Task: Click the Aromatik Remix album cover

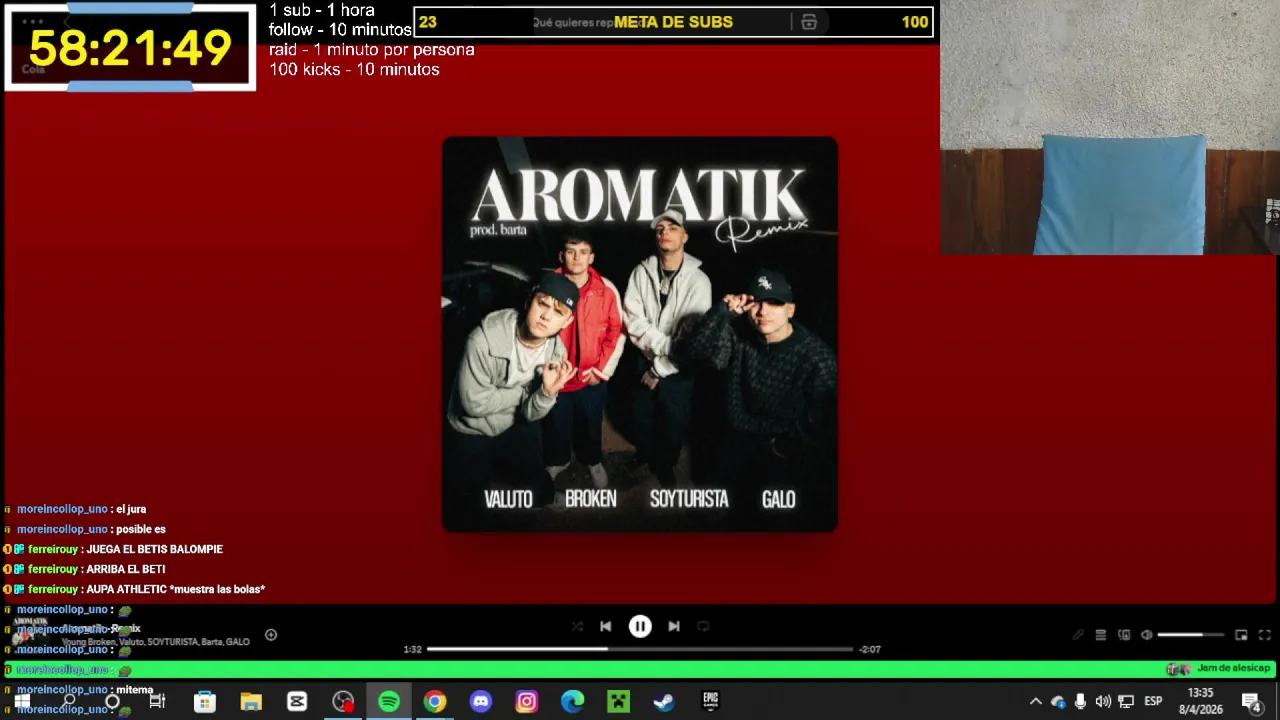Action: pyautogui.click(x=640, y=334)
